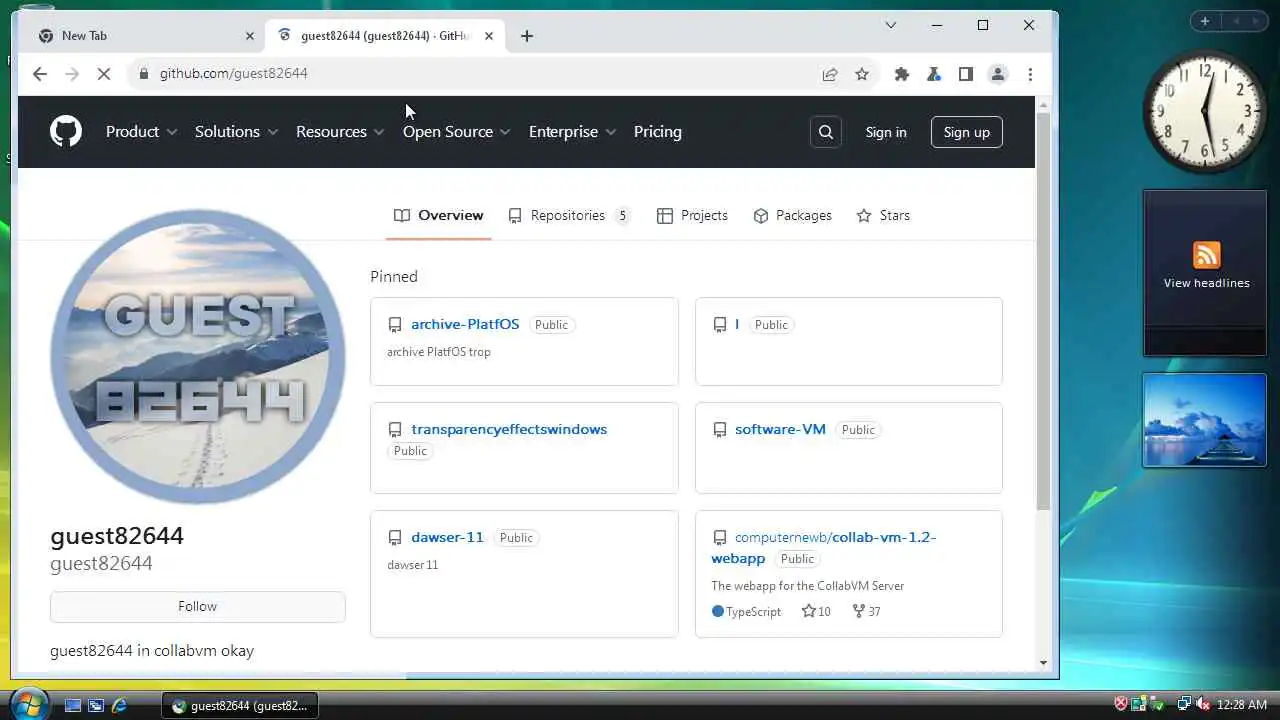Open the repository named l

[737, 324]
